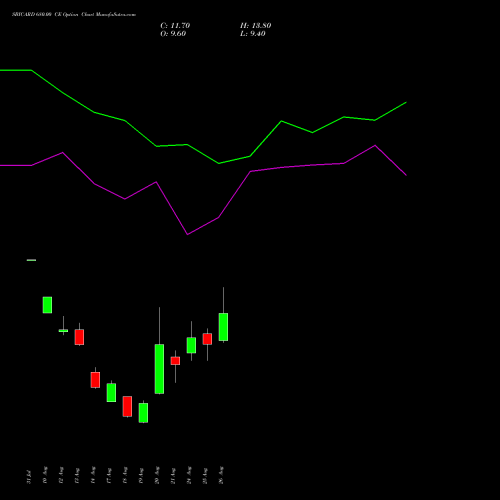Select the 17 Aug date label
Image resolution: width=500 pixels, height=500 pixels.
[x=109, y=475]
